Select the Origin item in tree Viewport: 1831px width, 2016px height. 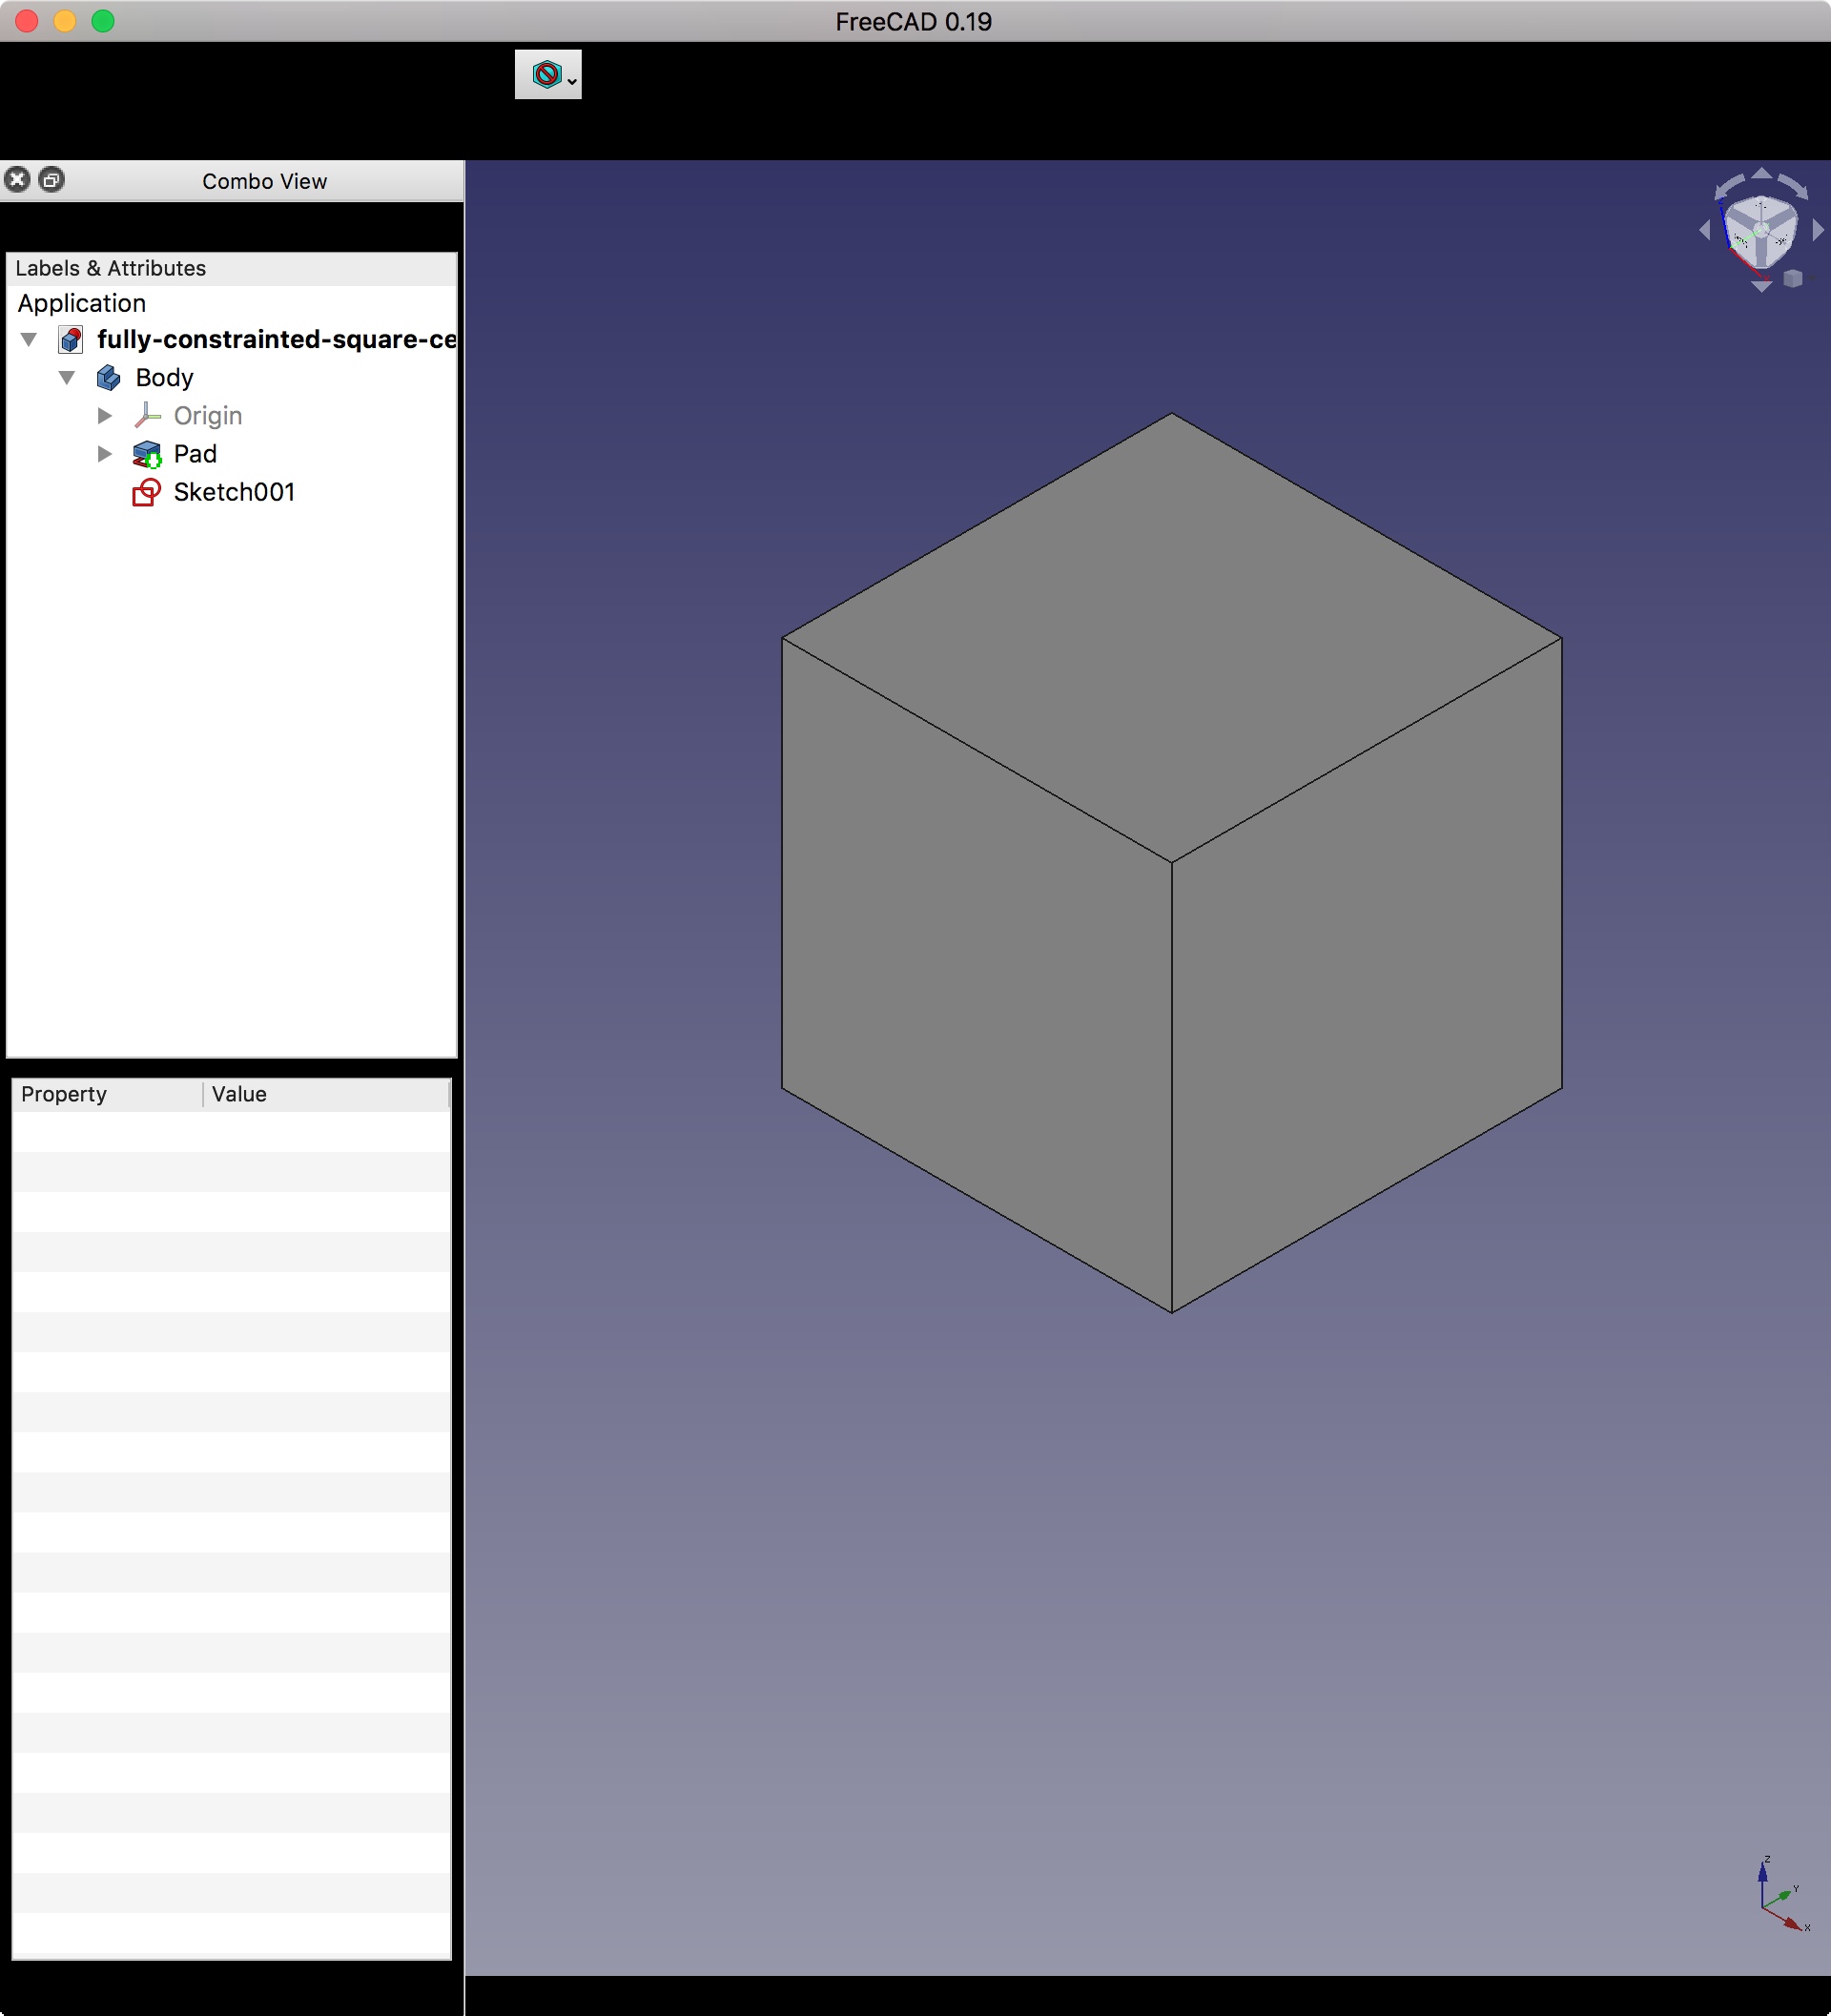tap(207, 416)
